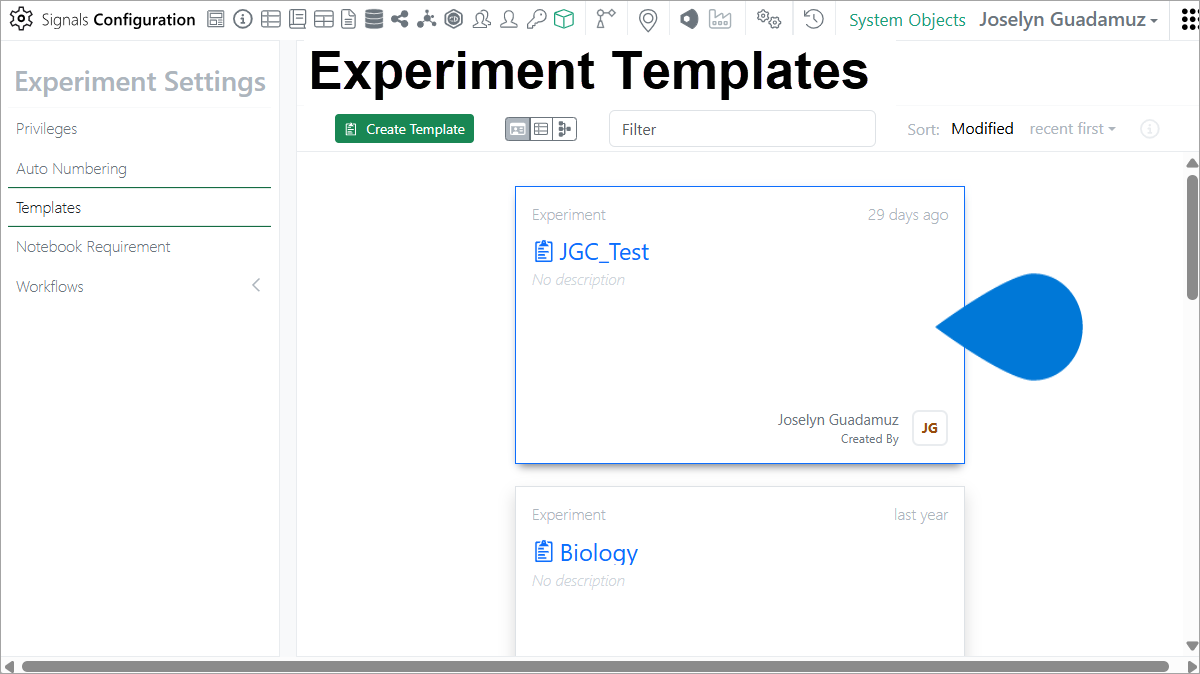The image size is (1200, 674).
Task: Select the single user profile icon
Action: 508,18
